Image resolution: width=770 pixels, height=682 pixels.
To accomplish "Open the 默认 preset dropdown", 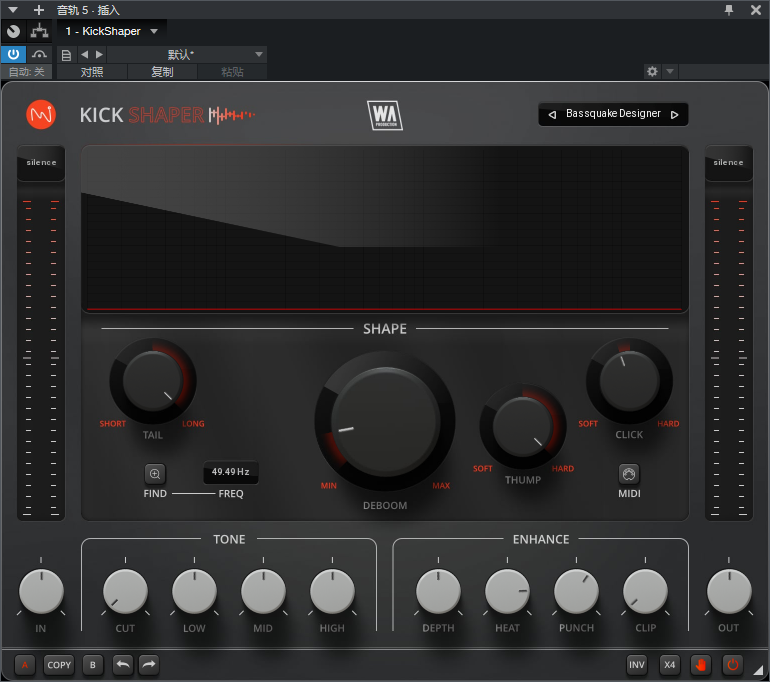I will click(187, 55).
